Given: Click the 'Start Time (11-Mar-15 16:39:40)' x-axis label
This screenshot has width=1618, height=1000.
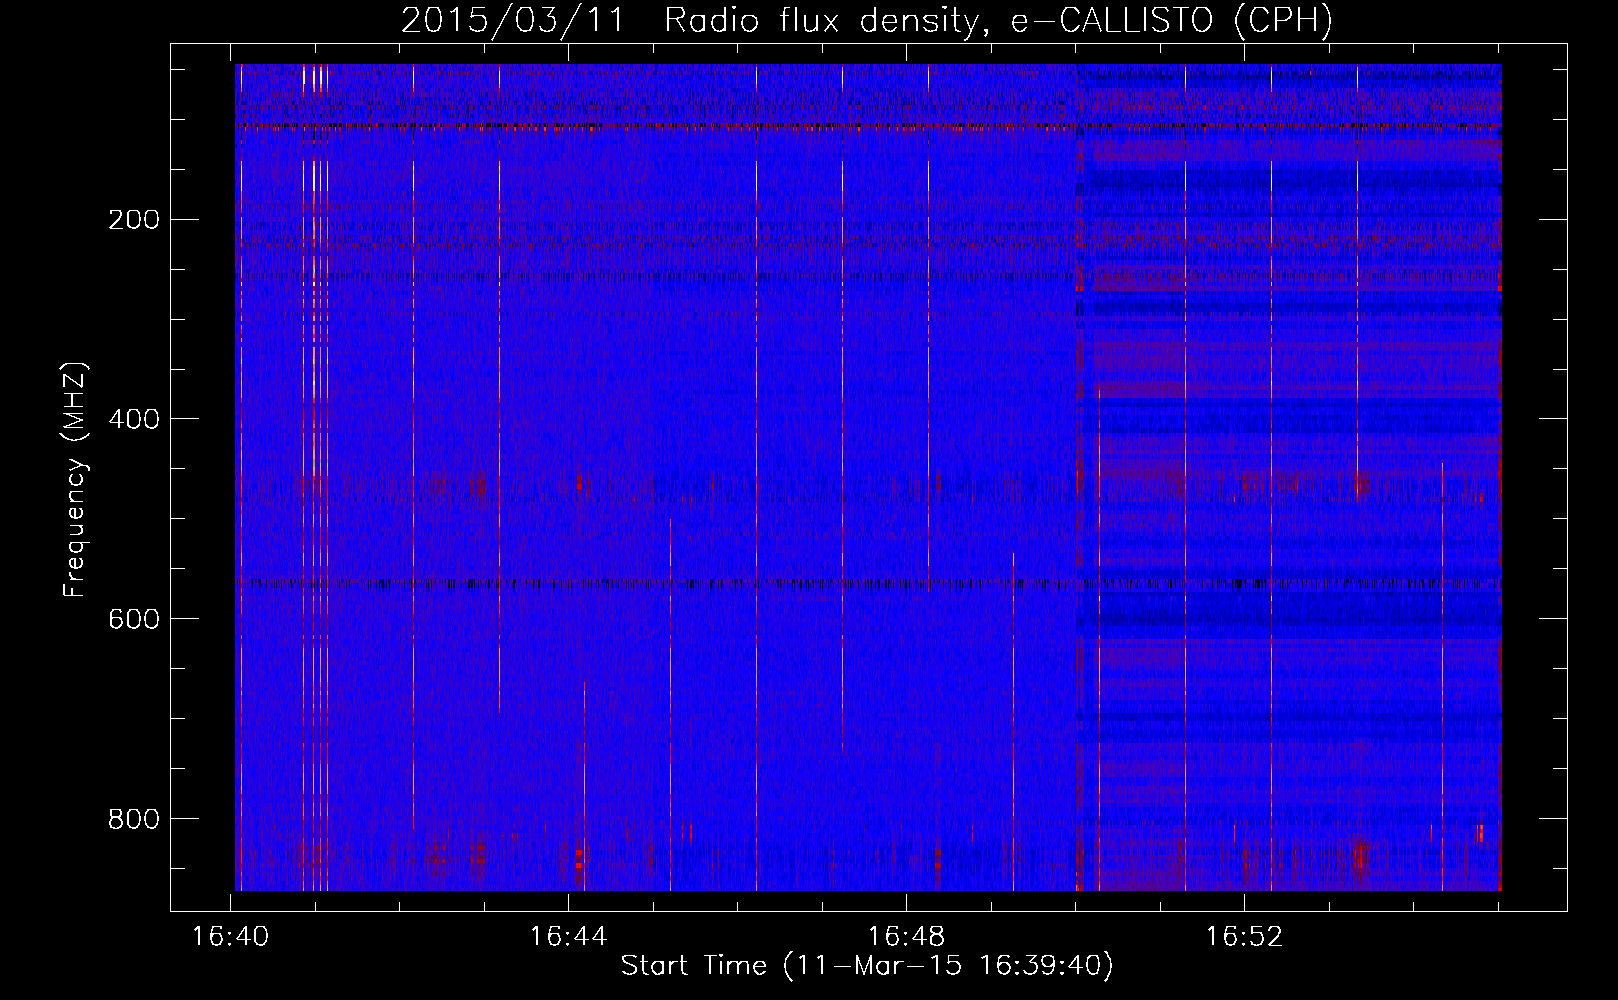Looking at the screenshot, I should click(x=867, y=966).
